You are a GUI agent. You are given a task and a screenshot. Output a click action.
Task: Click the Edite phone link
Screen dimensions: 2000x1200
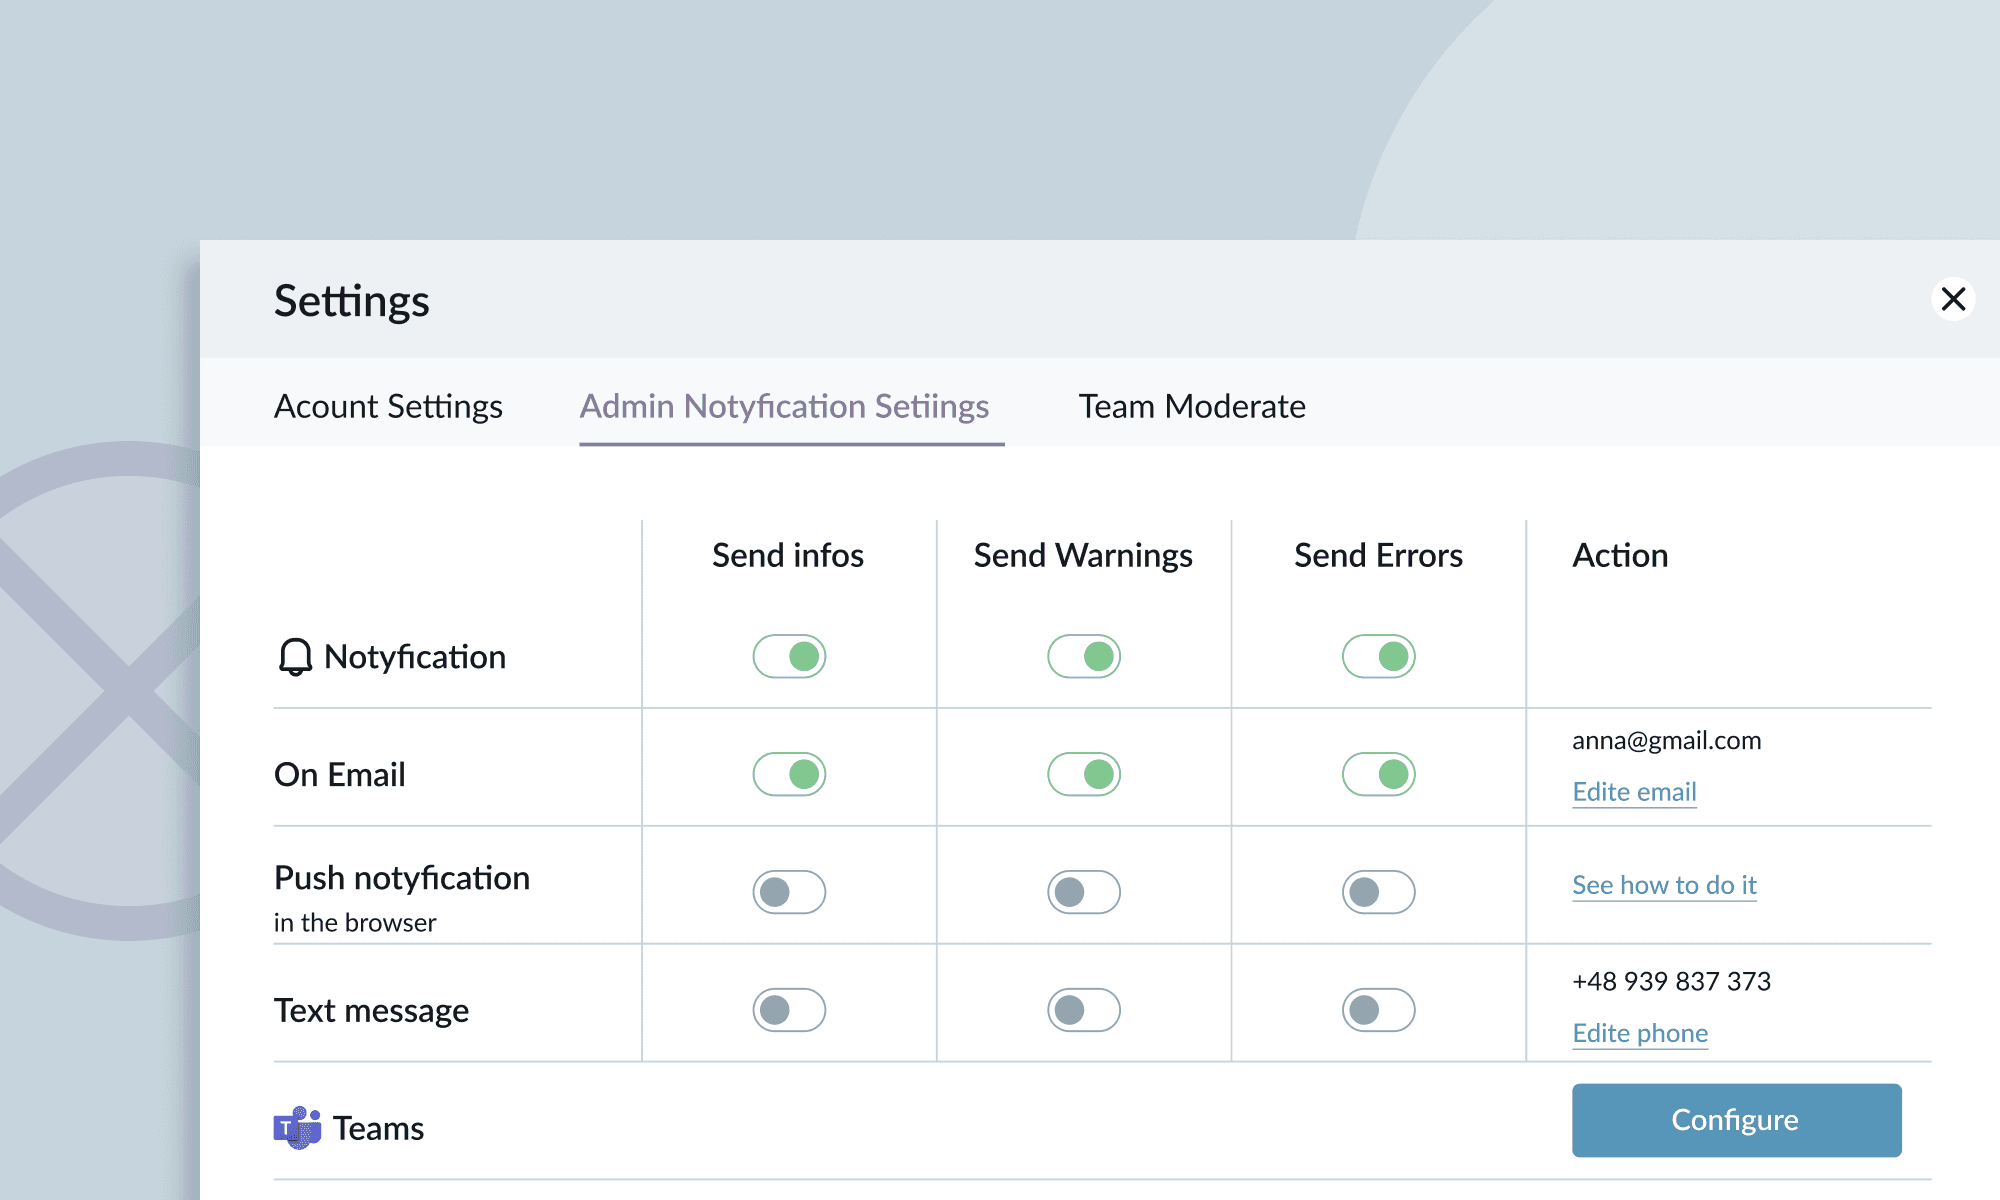(x=1640, y=1033)
